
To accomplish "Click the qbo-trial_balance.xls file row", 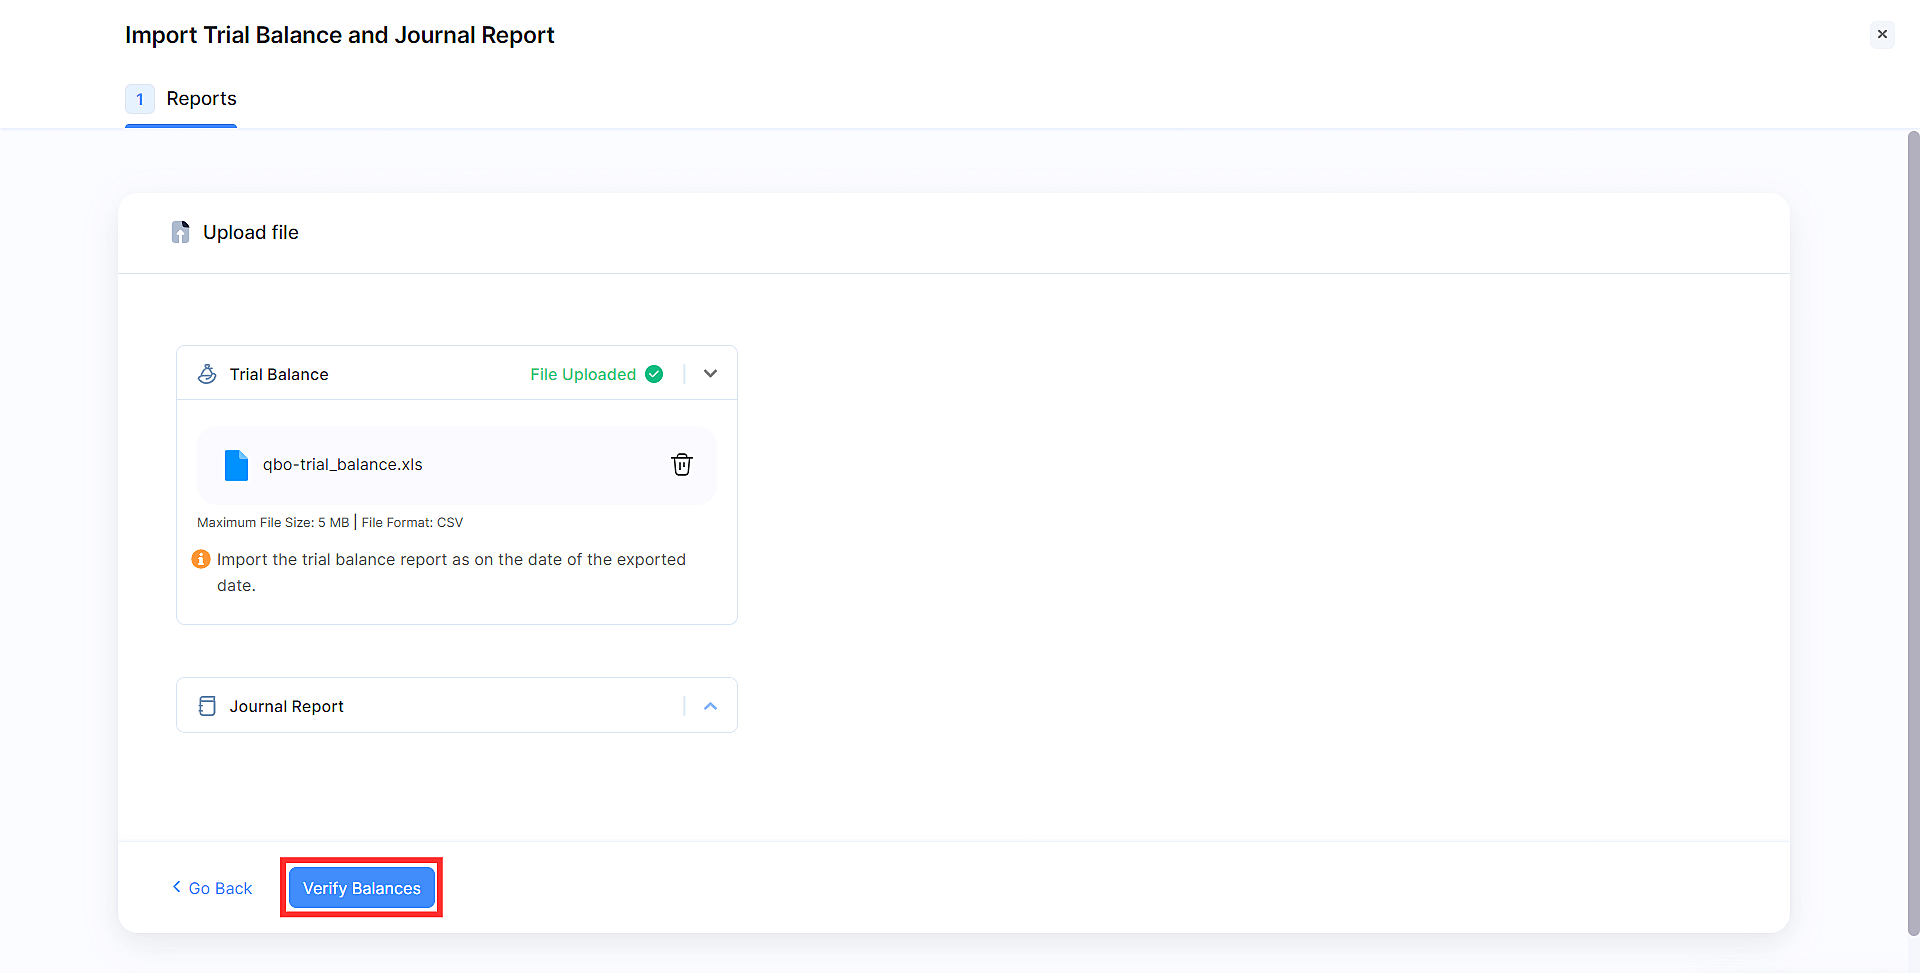I will coord(456,464).
